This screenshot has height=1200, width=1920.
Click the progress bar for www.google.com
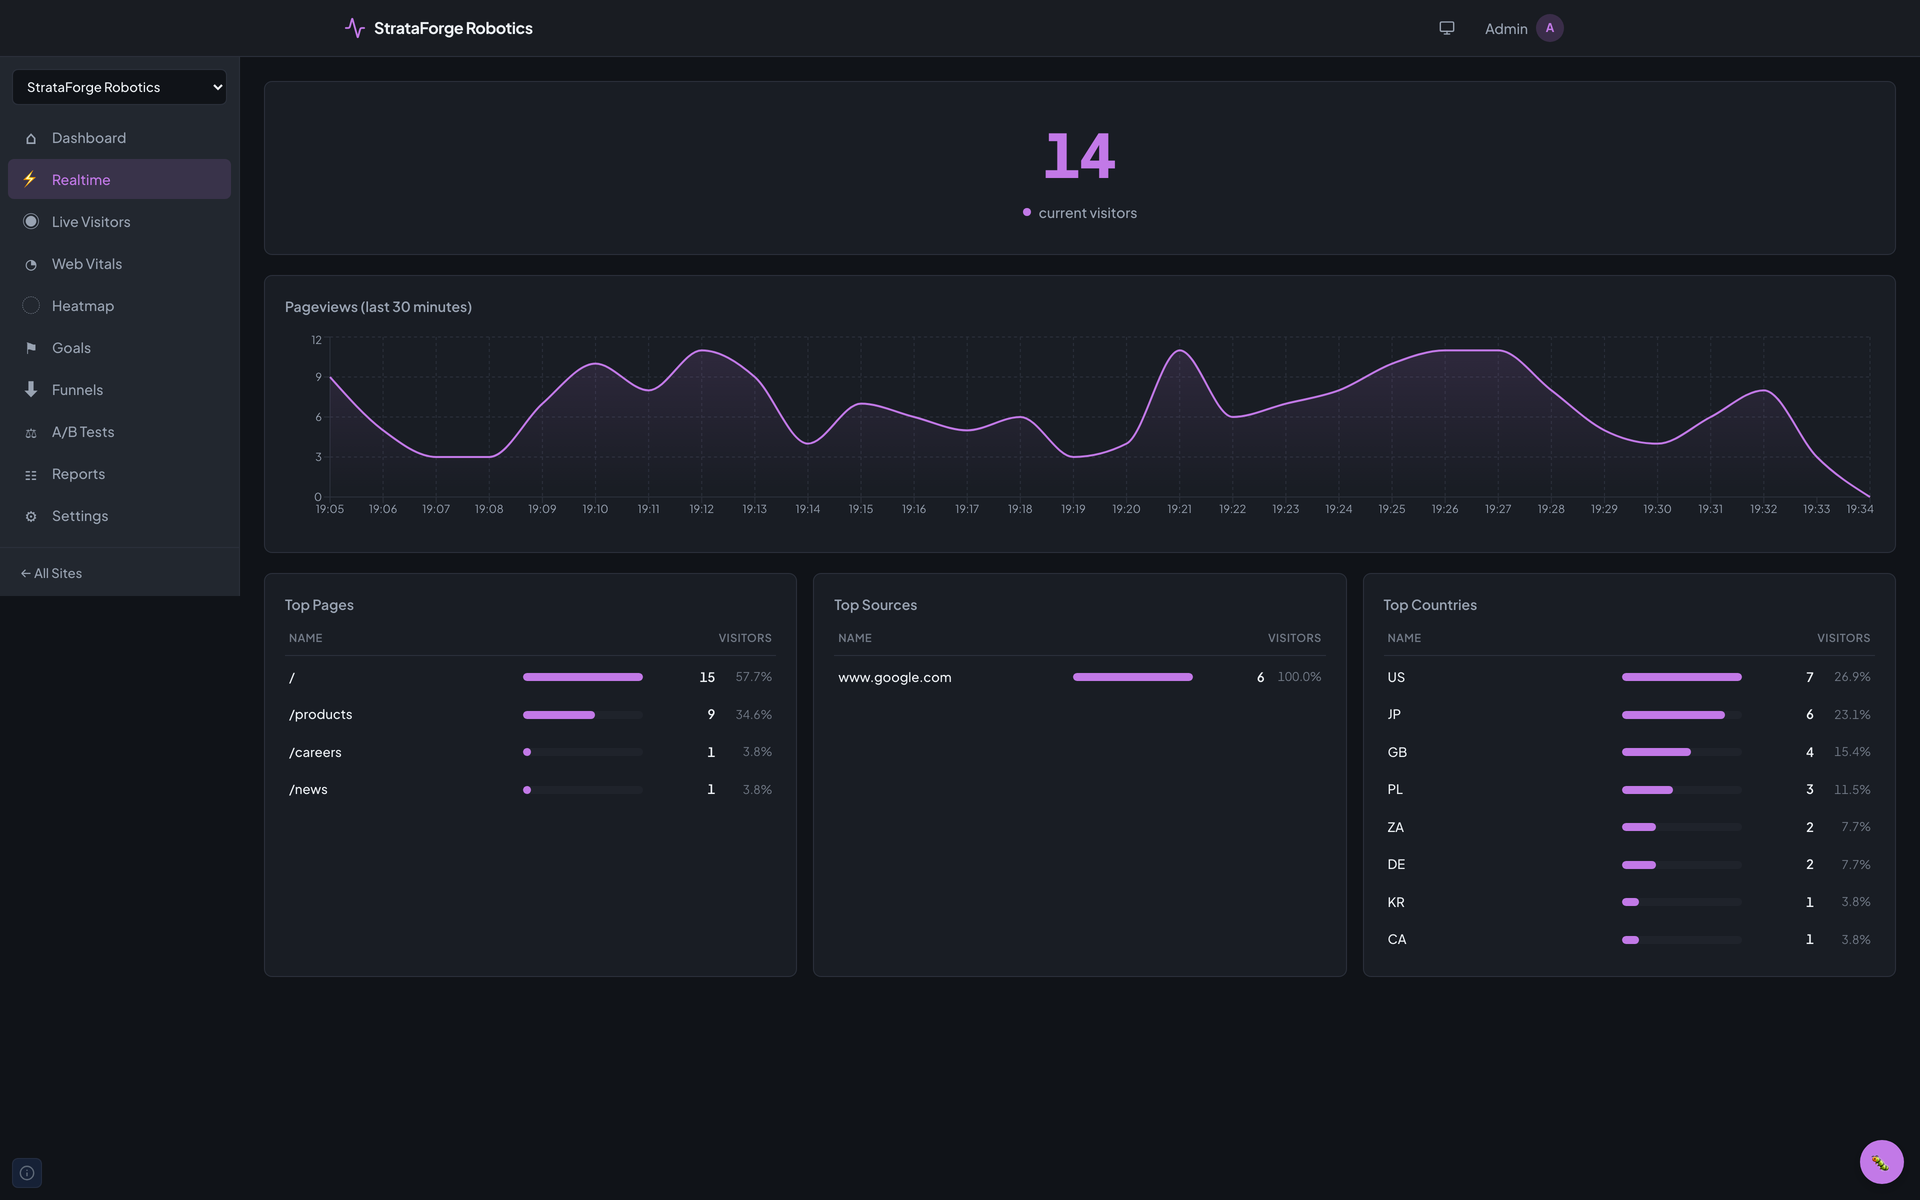tap(1132, 677)
